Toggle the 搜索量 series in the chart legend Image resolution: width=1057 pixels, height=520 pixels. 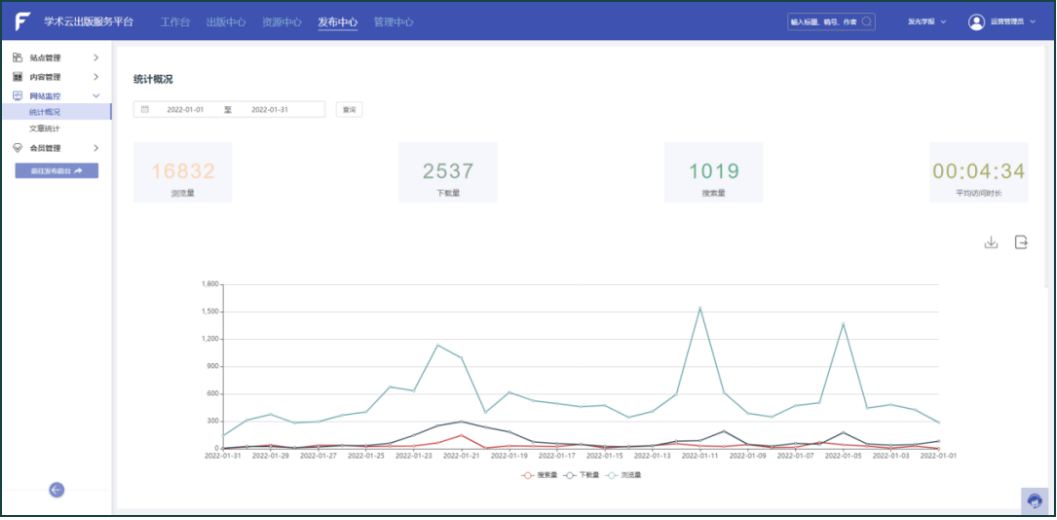coord(541,475)
